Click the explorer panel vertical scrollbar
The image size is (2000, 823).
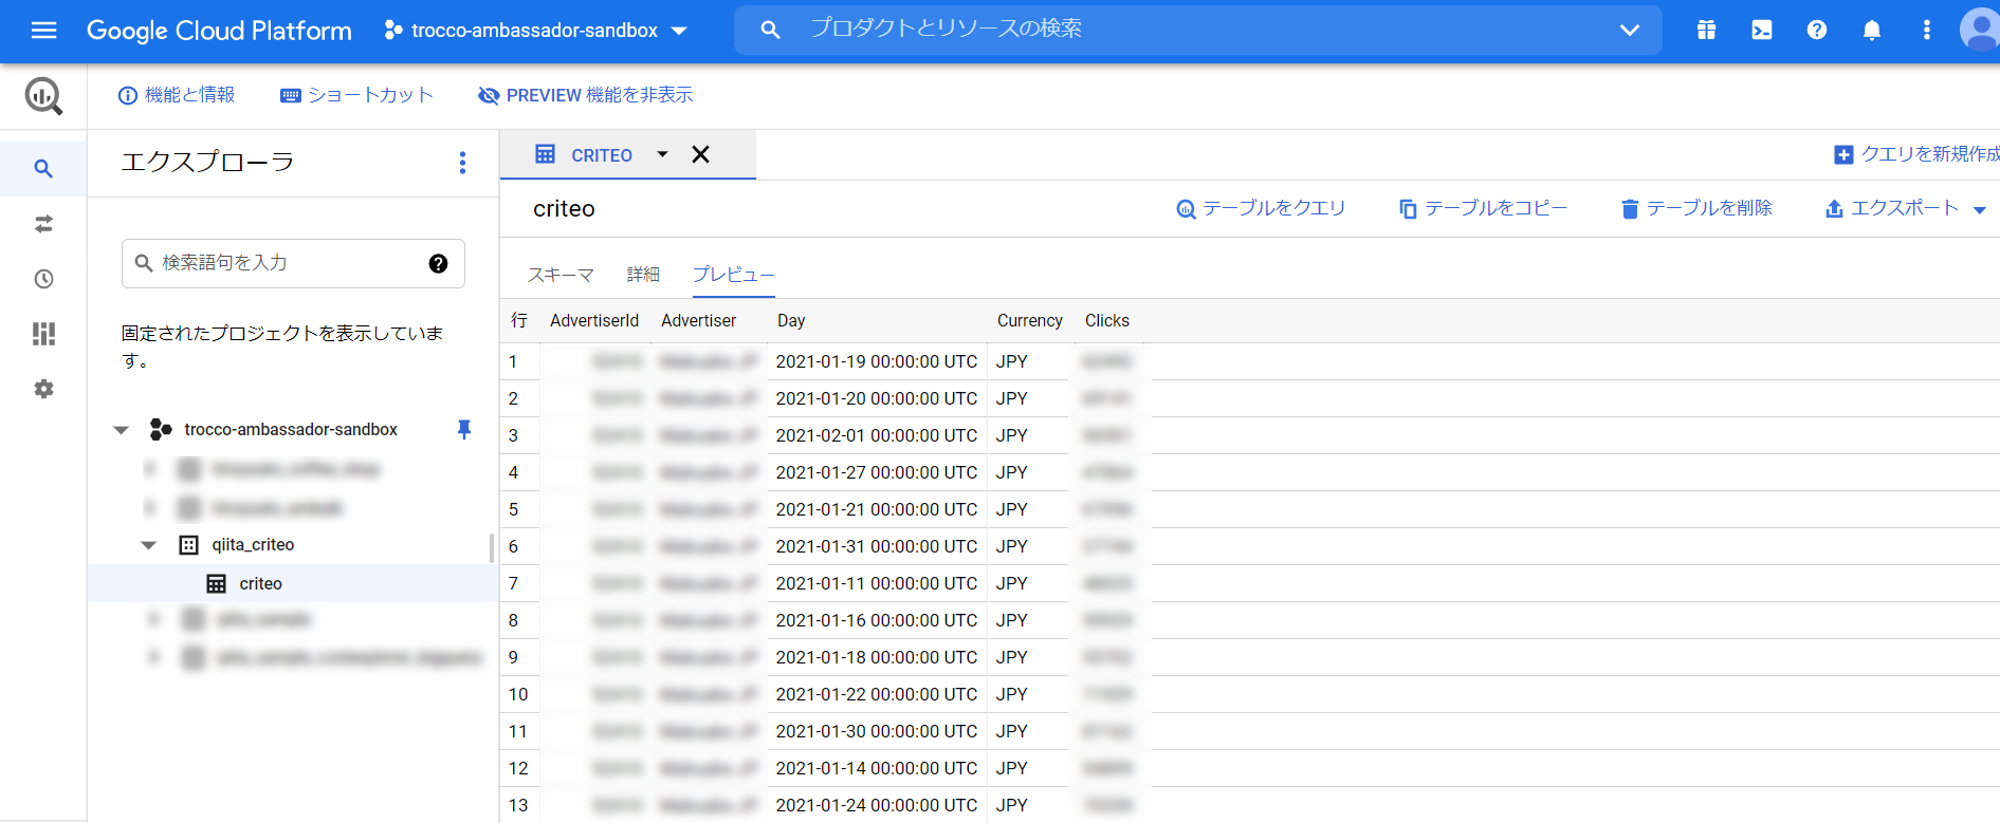(x=491, y=548)
